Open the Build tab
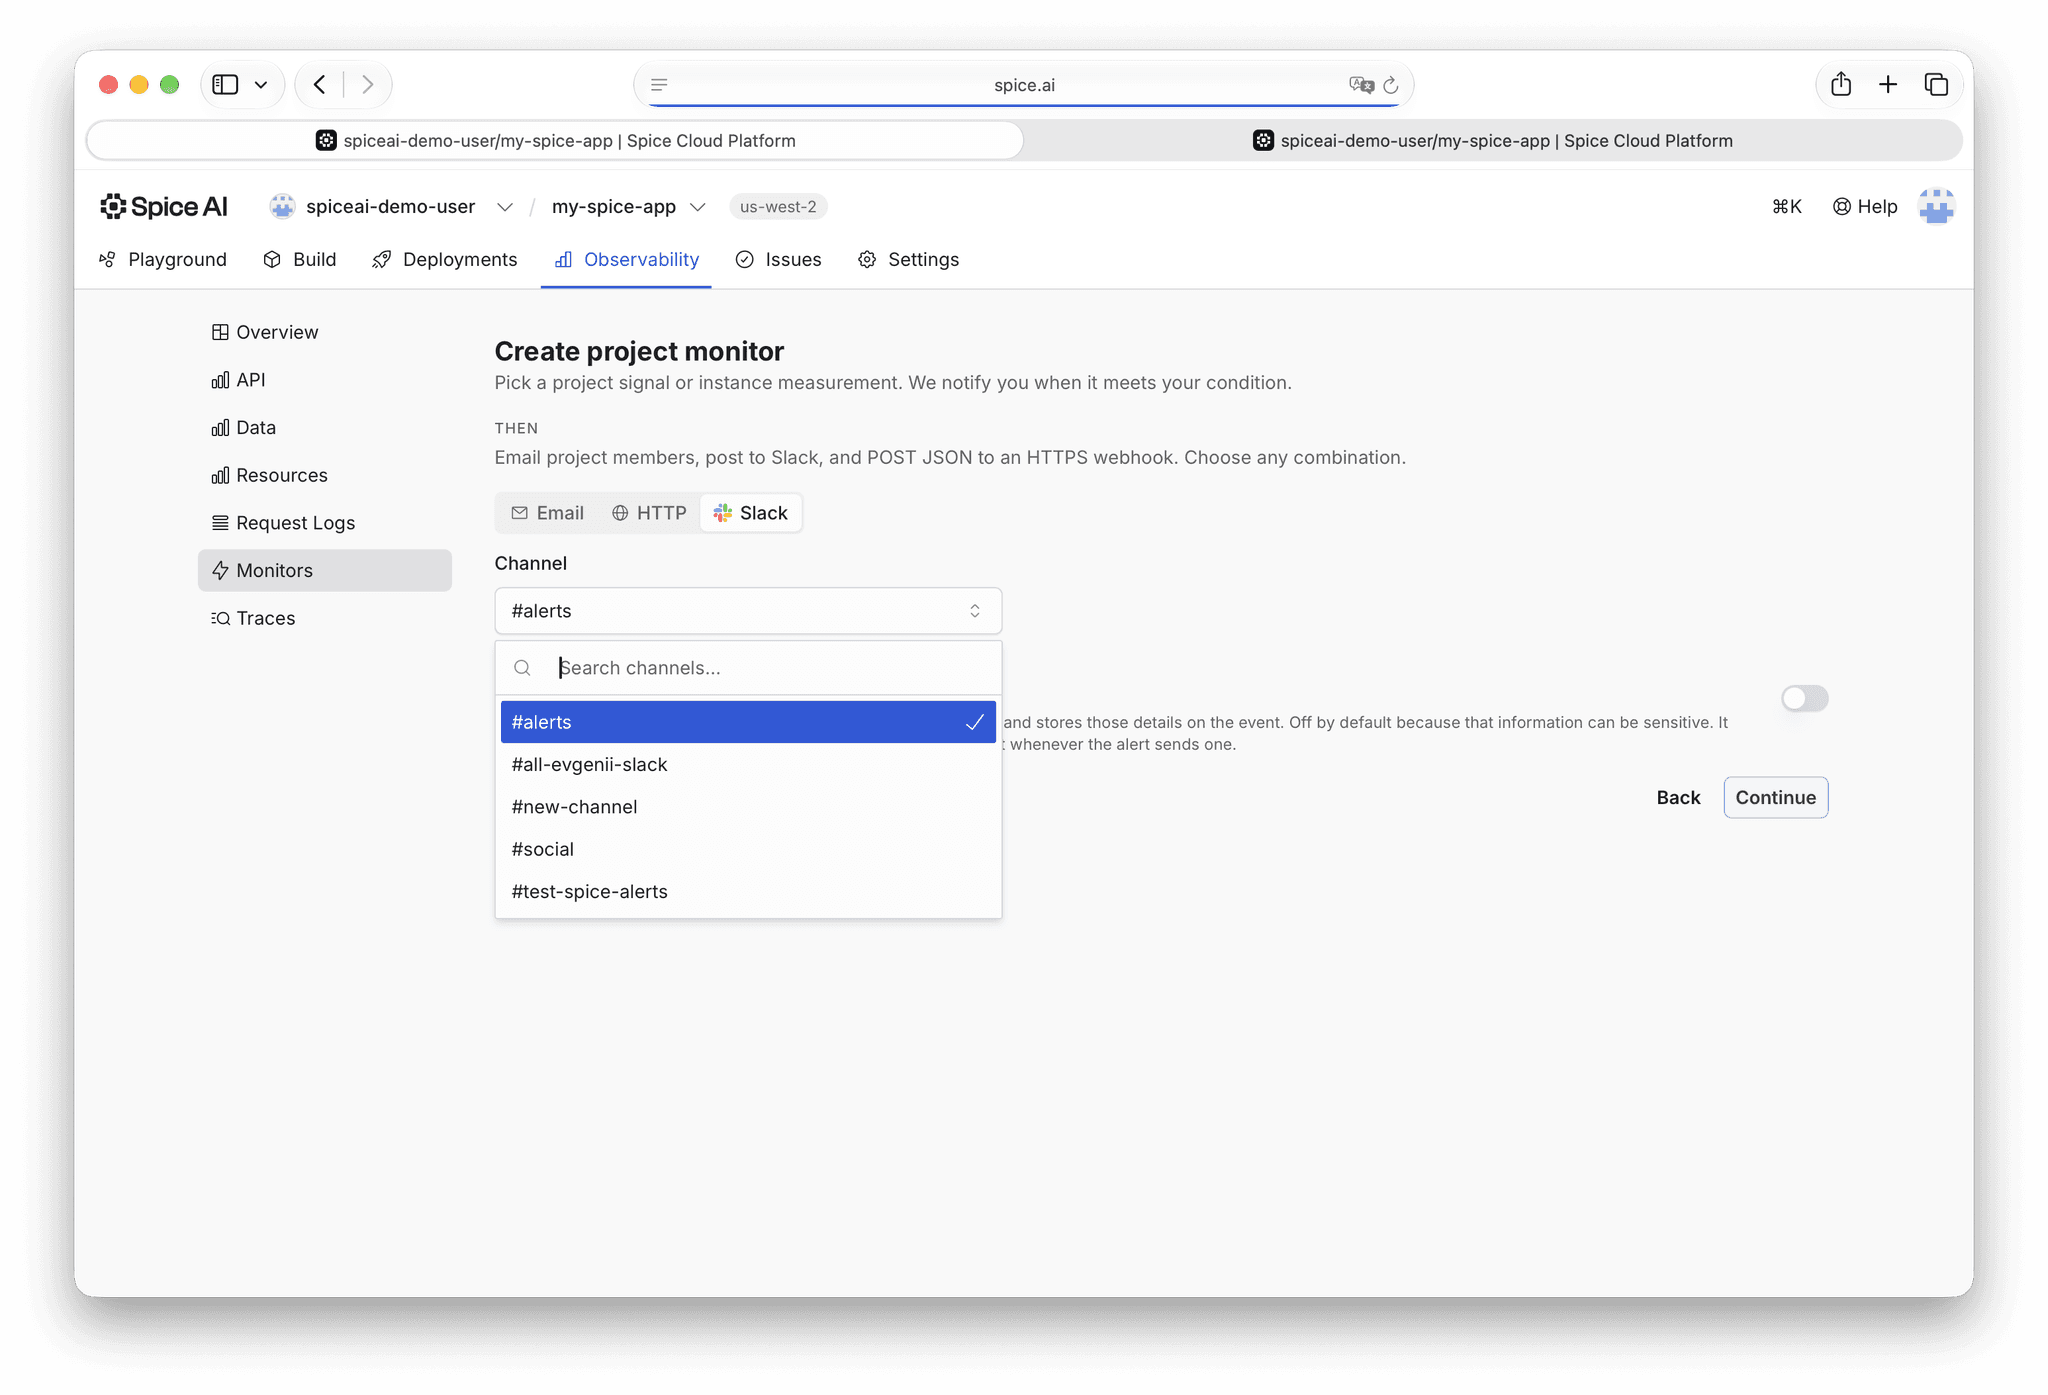 coord(300,259)
